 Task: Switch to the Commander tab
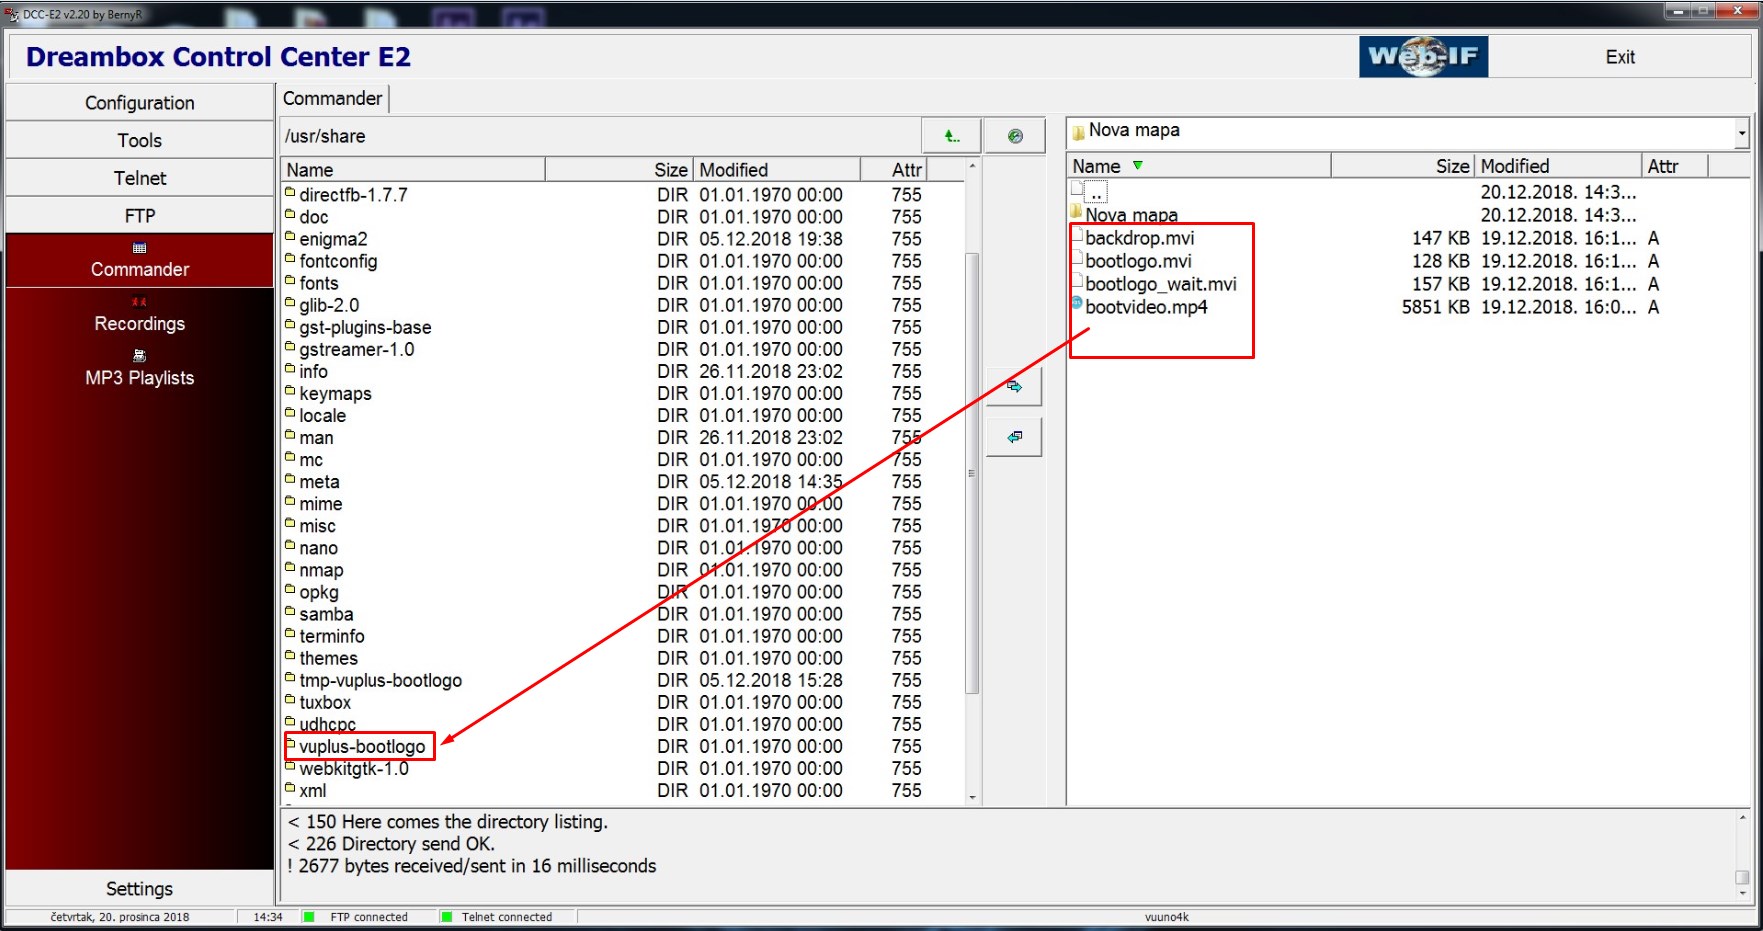click(x=333, y=98)
